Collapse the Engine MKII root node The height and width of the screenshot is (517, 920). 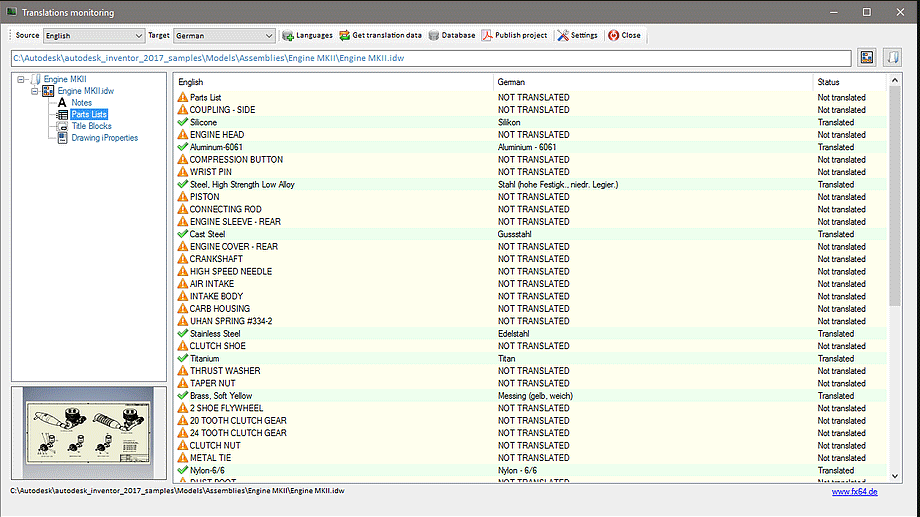coord(21,79)
